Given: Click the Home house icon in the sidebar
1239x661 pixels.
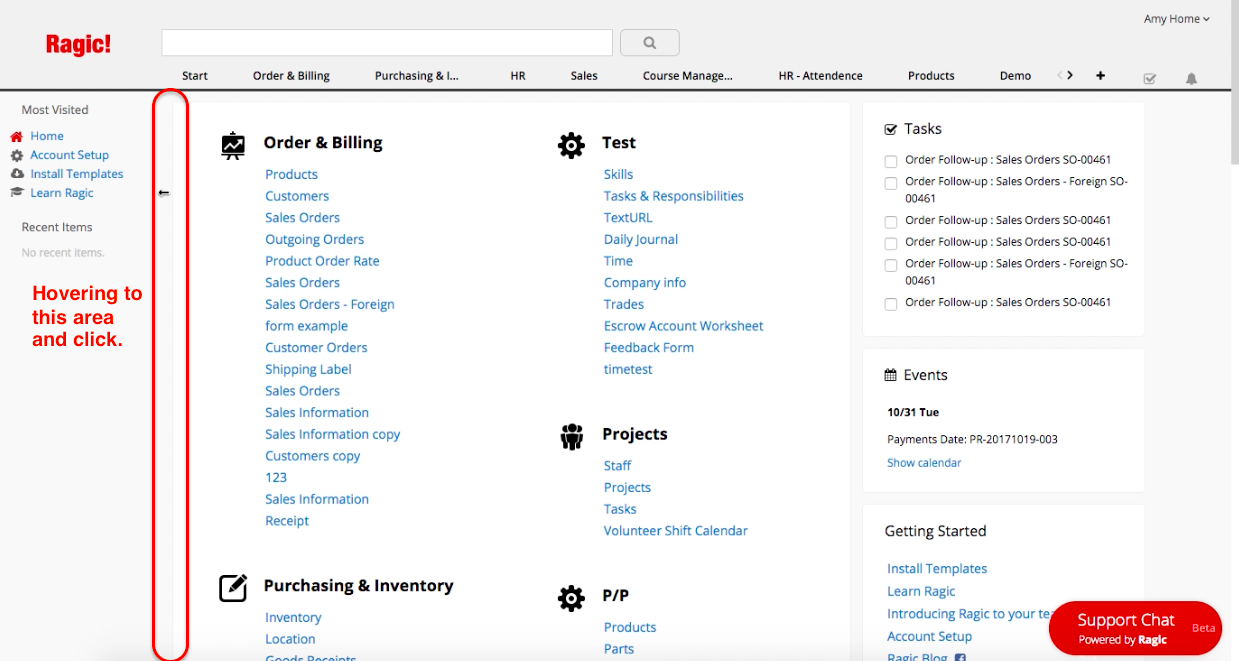Looking at the screenshot, I should coord(19,135).
